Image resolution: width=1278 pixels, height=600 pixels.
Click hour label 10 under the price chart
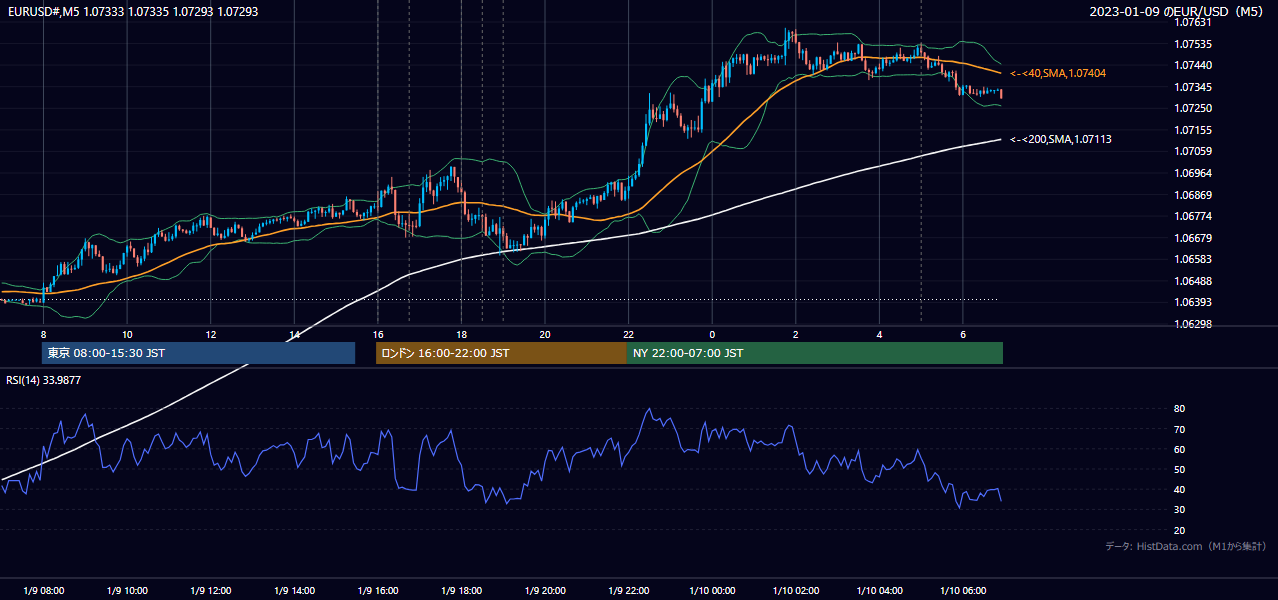point(127,334)
